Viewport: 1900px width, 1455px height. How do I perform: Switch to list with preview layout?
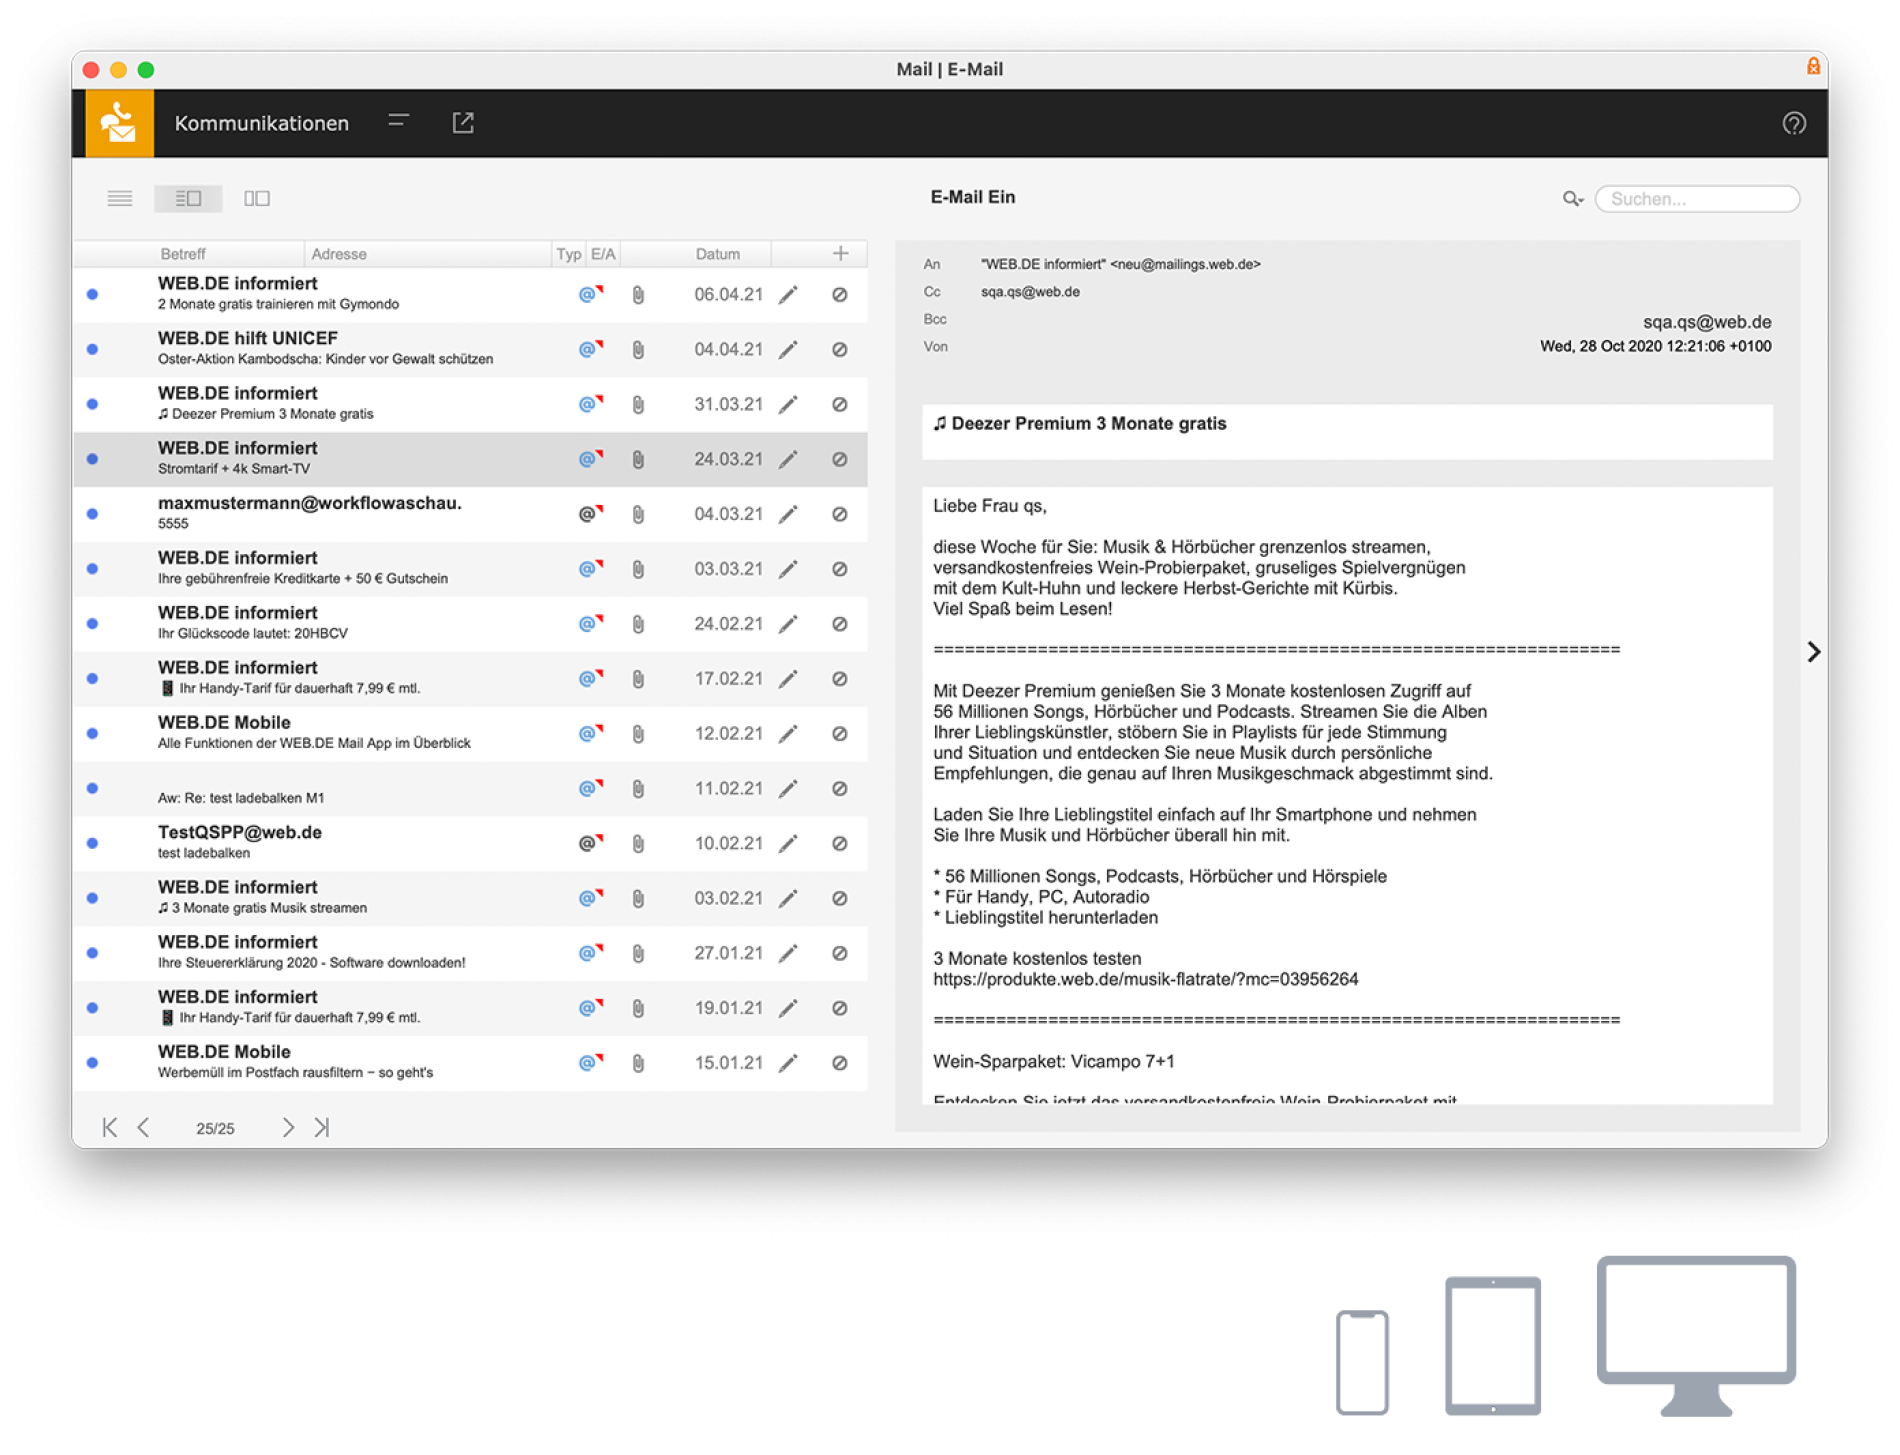pyautogui.click(x=188, y=198)
